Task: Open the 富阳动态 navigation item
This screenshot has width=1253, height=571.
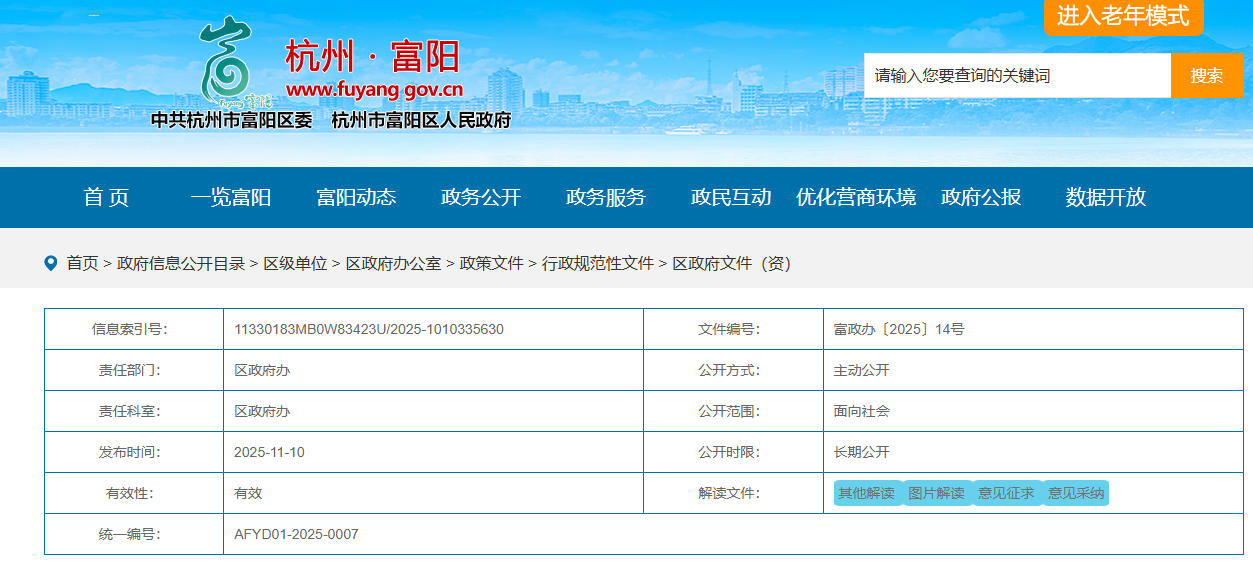Action: pyautogui.click(x=356, y=197)
